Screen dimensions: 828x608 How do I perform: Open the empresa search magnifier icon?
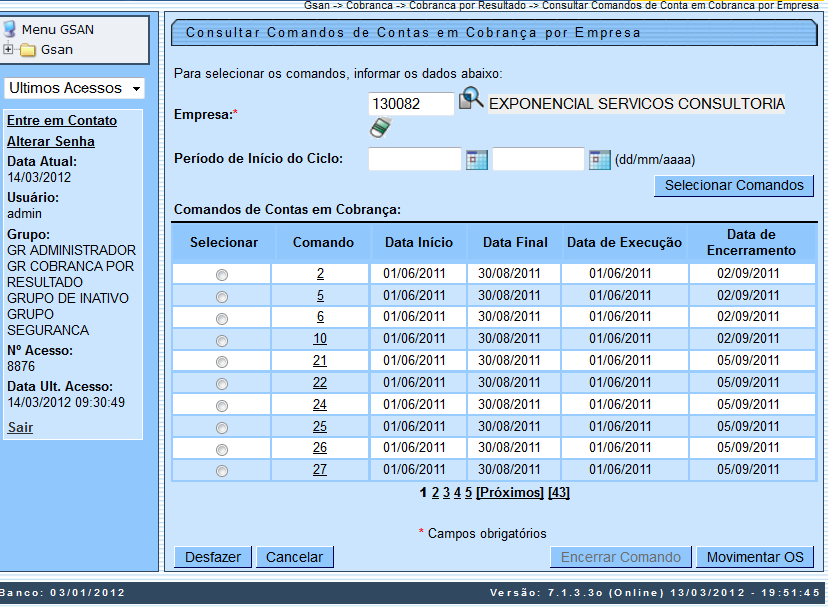(x=471, y=100)
